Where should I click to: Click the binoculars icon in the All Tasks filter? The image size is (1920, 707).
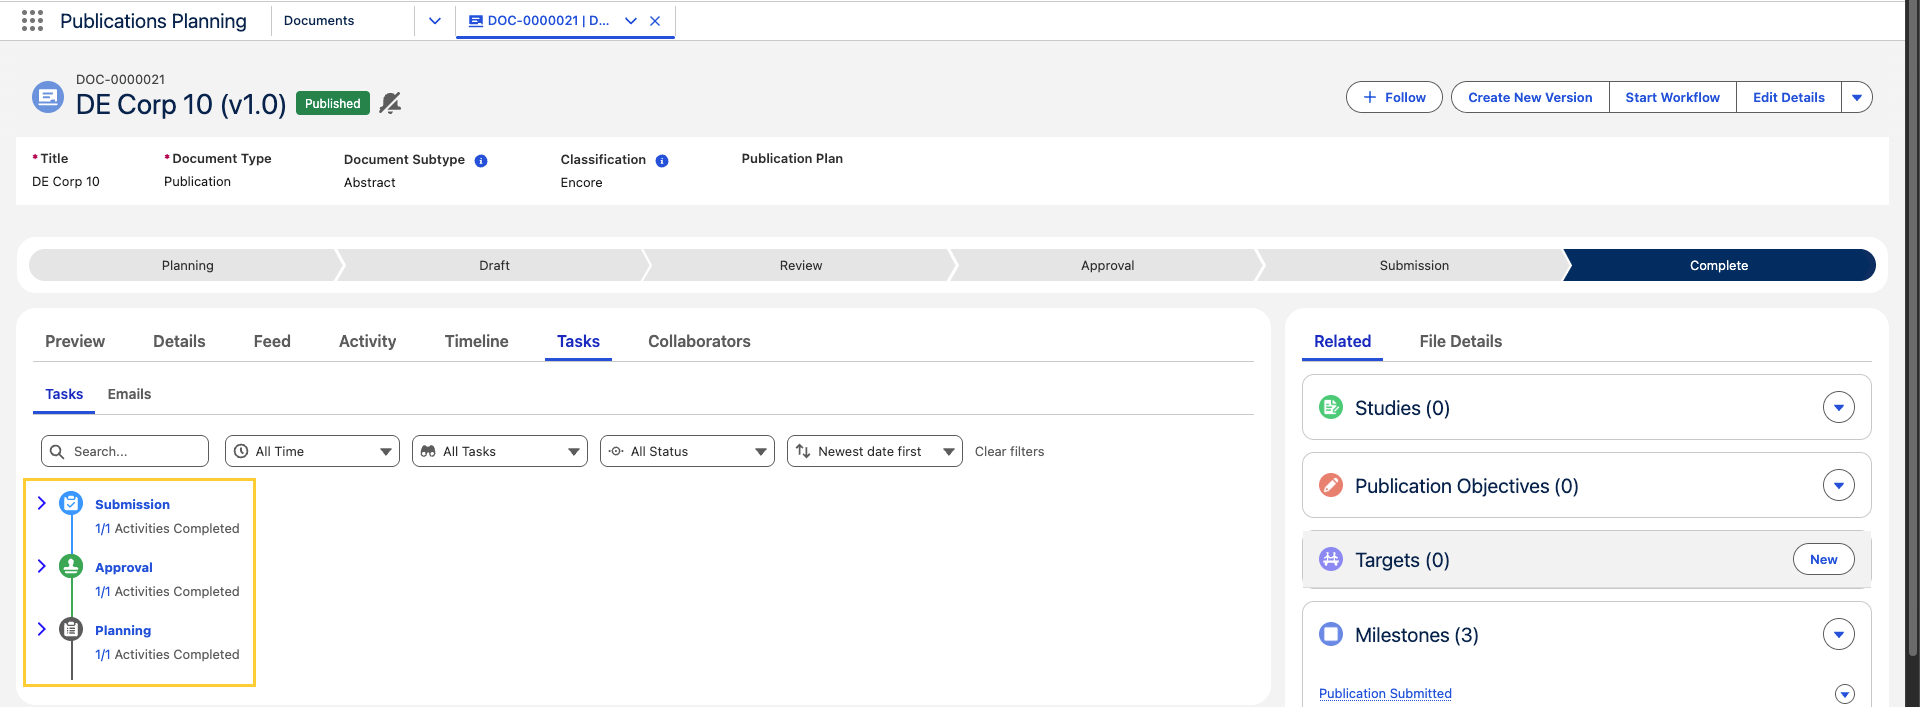click(428, 451)
